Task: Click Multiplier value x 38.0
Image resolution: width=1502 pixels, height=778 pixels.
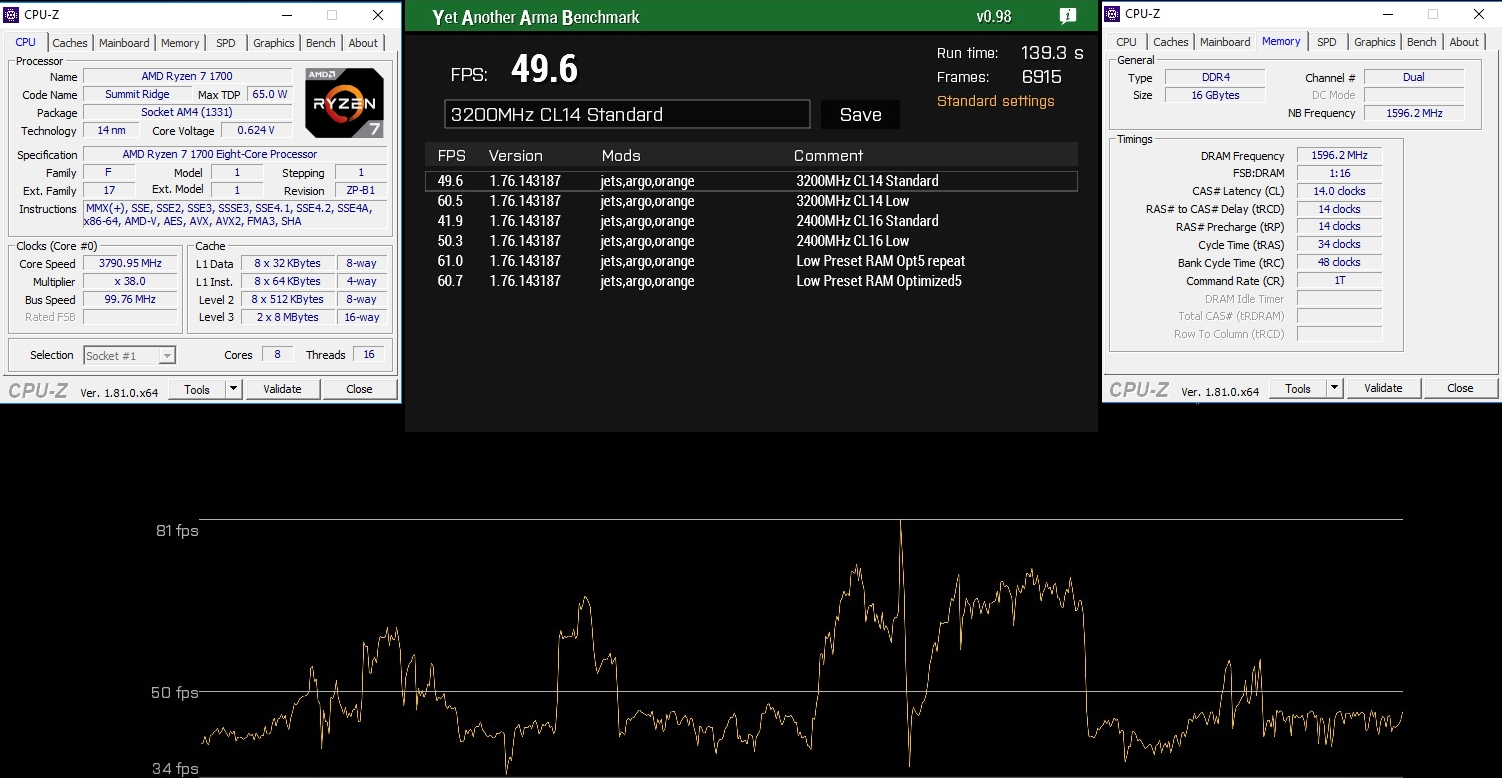Action: (x=131, y=282)
